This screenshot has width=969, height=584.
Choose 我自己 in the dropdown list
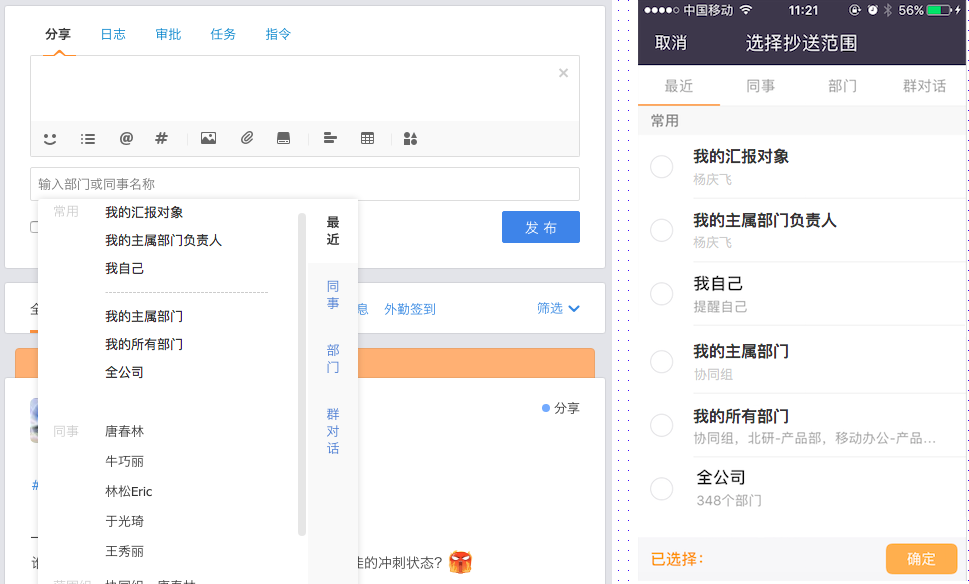[124, 268]
